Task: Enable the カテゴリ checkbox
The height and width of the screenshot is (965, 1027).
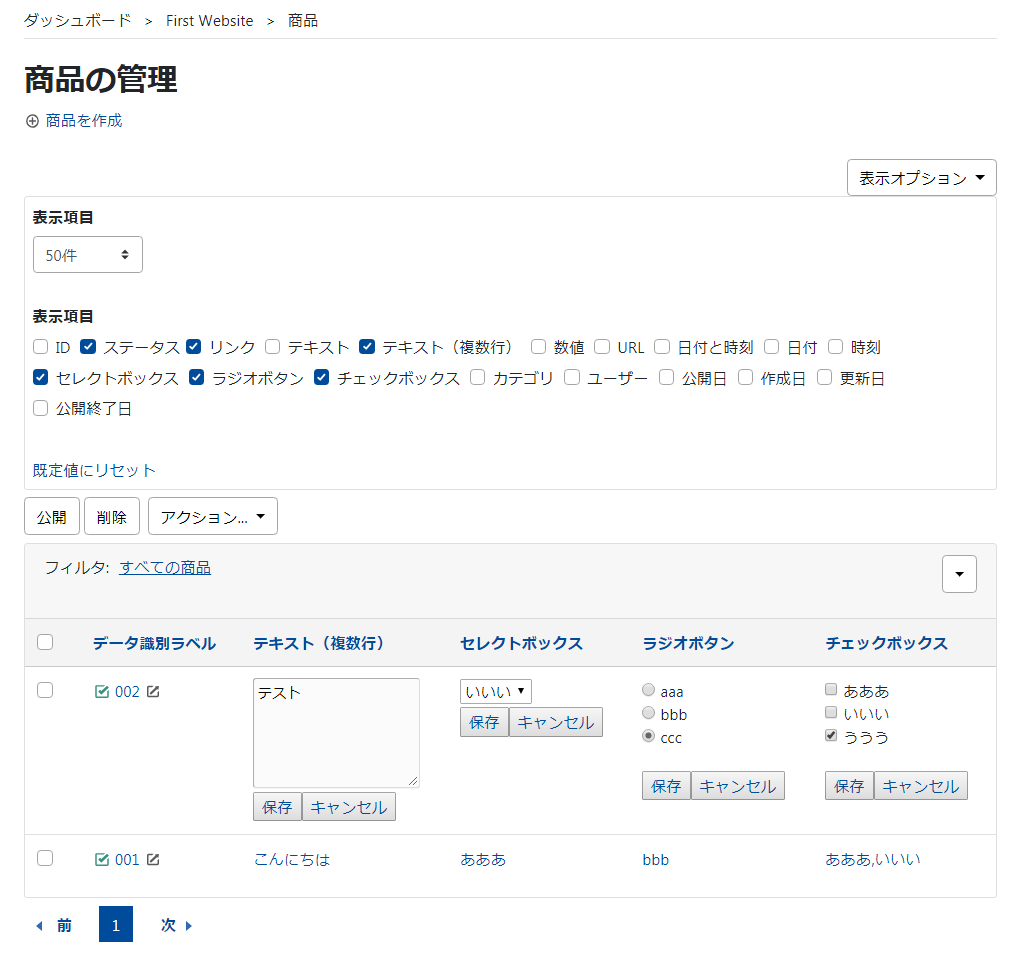Action: pyautogui.click(x=477, y=377)
